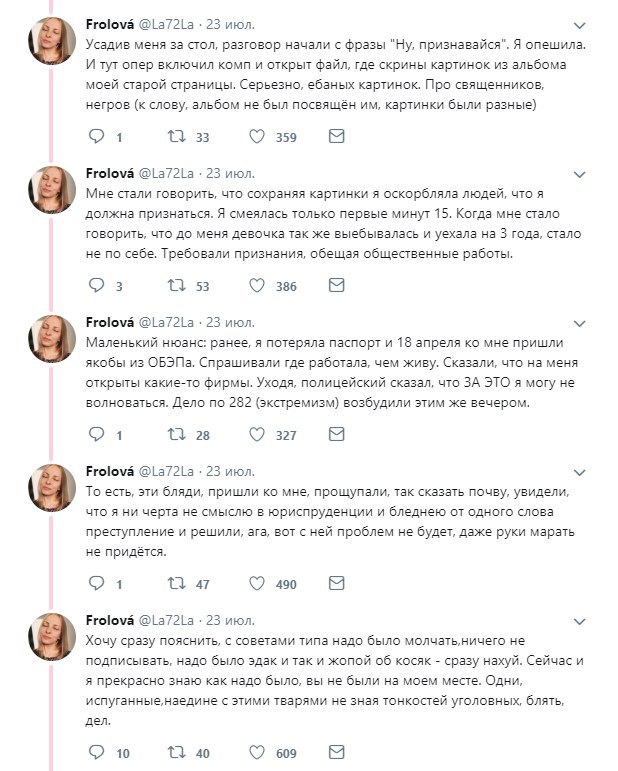Like the tweet with 609 likes
Image resolution: width=618 pixels, height=771 pixels.
tap(256, 753)
